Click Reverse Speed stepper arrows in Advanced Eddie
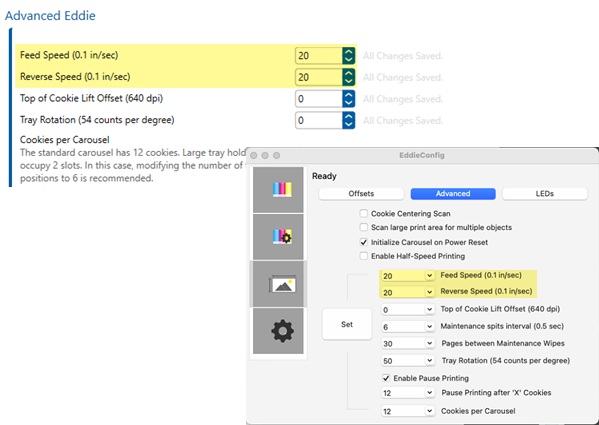599x425 pixels. pyautogui.click(x=348, y=77)
